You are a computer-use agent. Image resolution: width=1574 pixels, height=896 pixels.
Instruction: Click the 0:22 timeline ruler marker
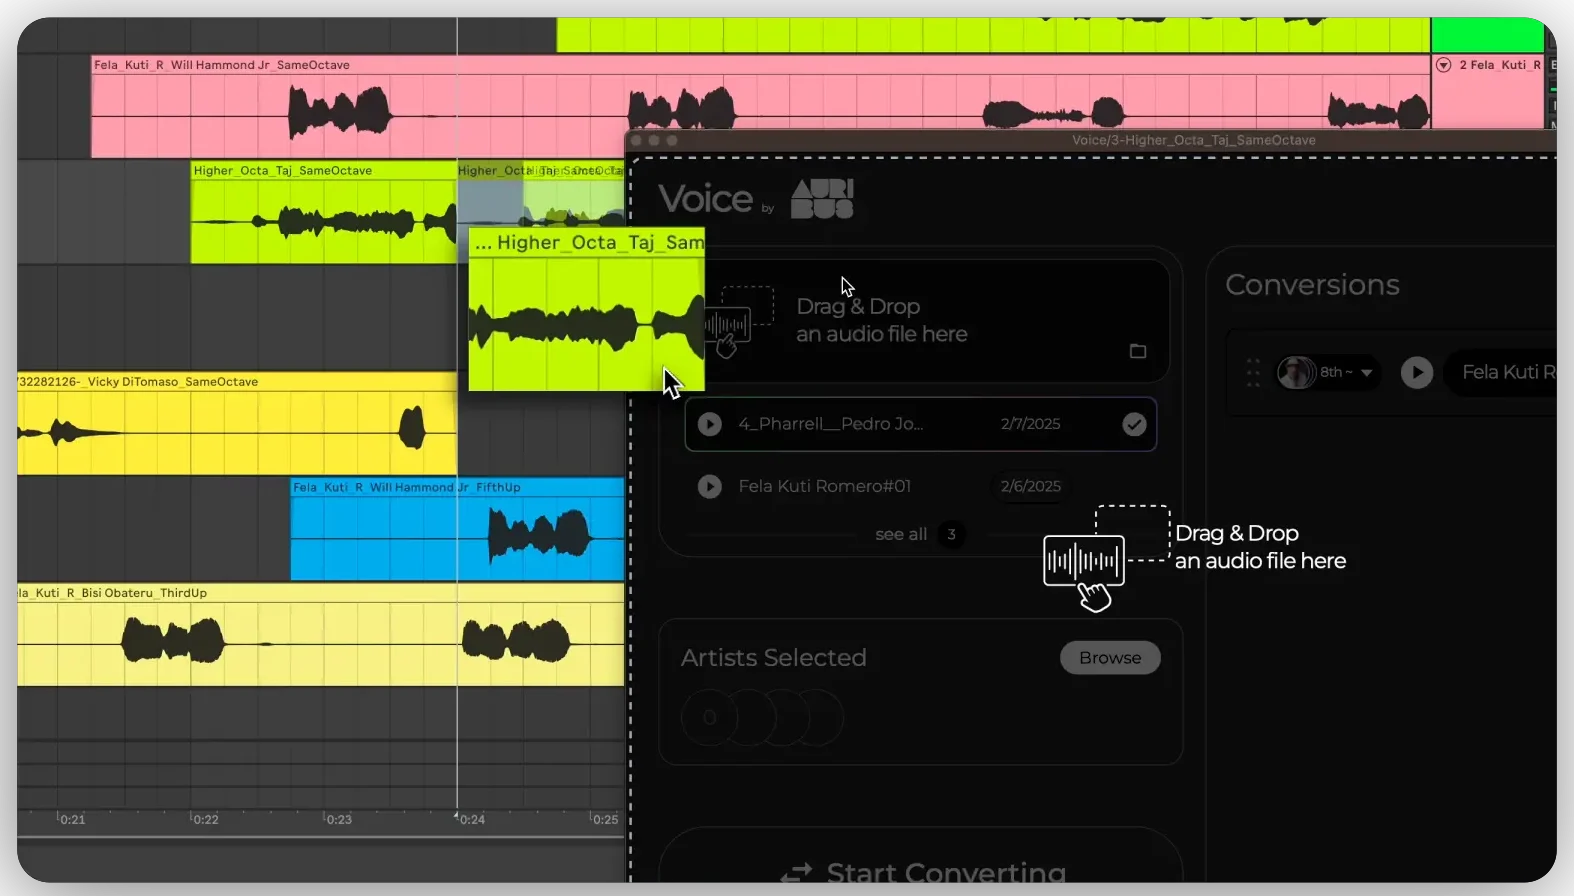[205, 819]
